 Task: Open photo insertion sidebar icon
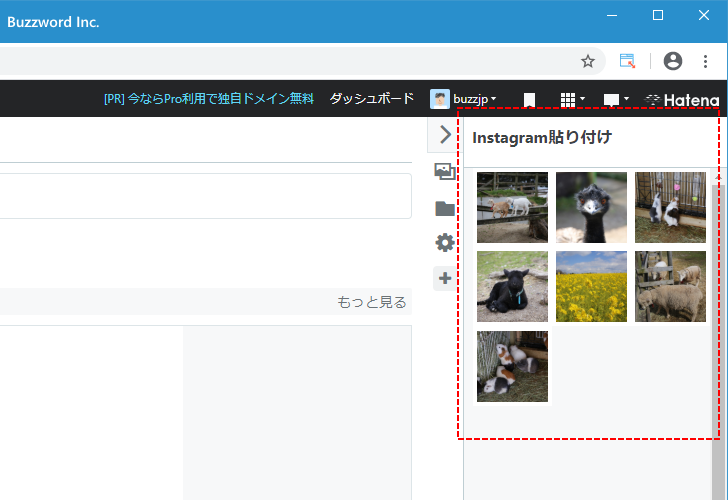pos(445,171)
